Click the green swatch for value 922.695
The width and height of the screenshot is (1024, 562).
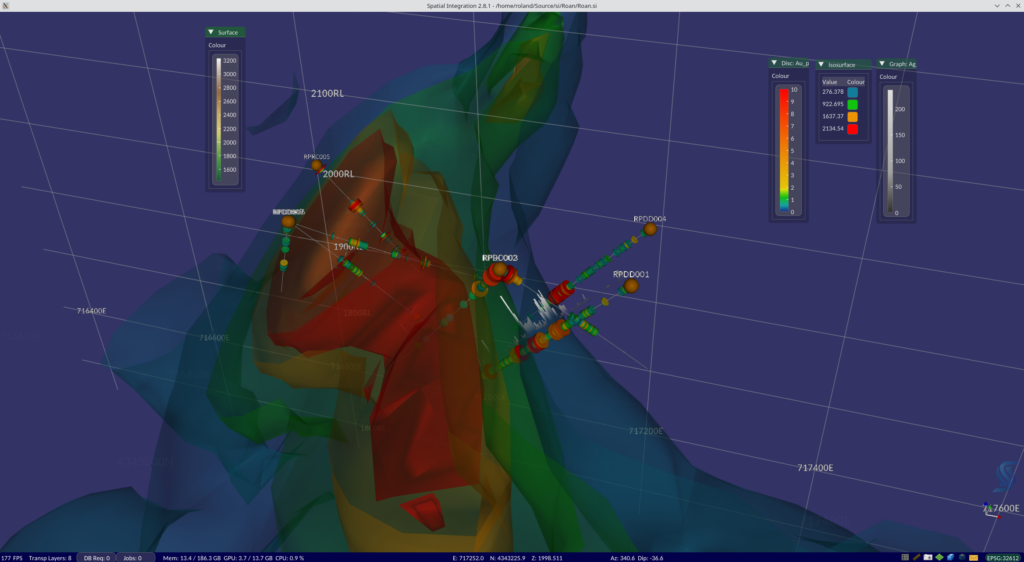tap(852, 104)
